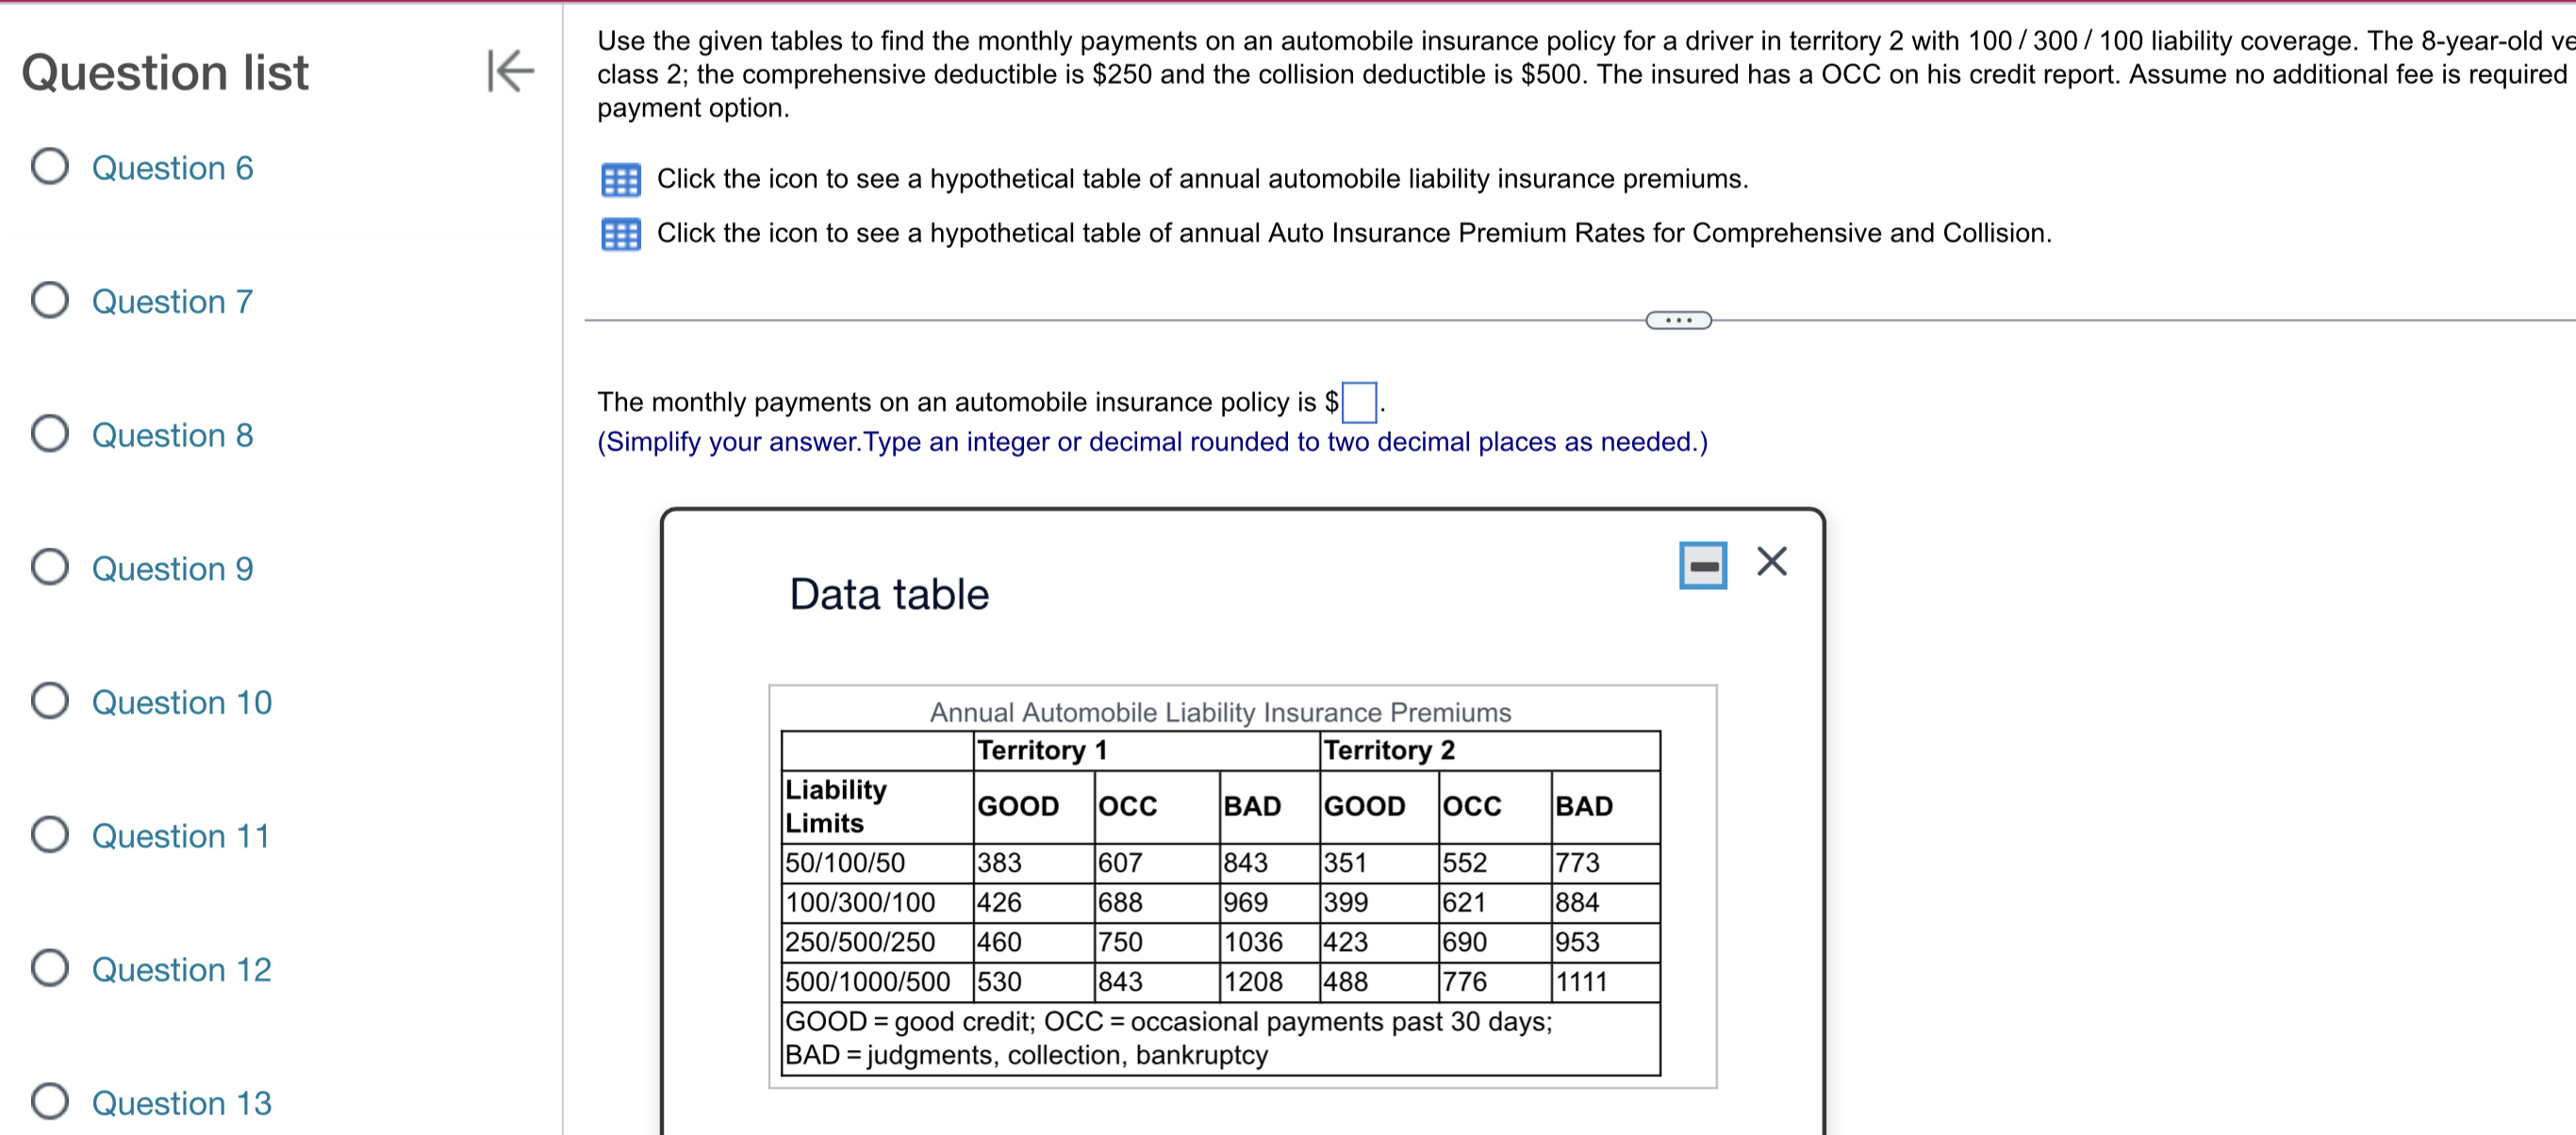Select the Question 6 radio button
The width and height of the screenshot is (2576, 1135).
pos(48,167)
